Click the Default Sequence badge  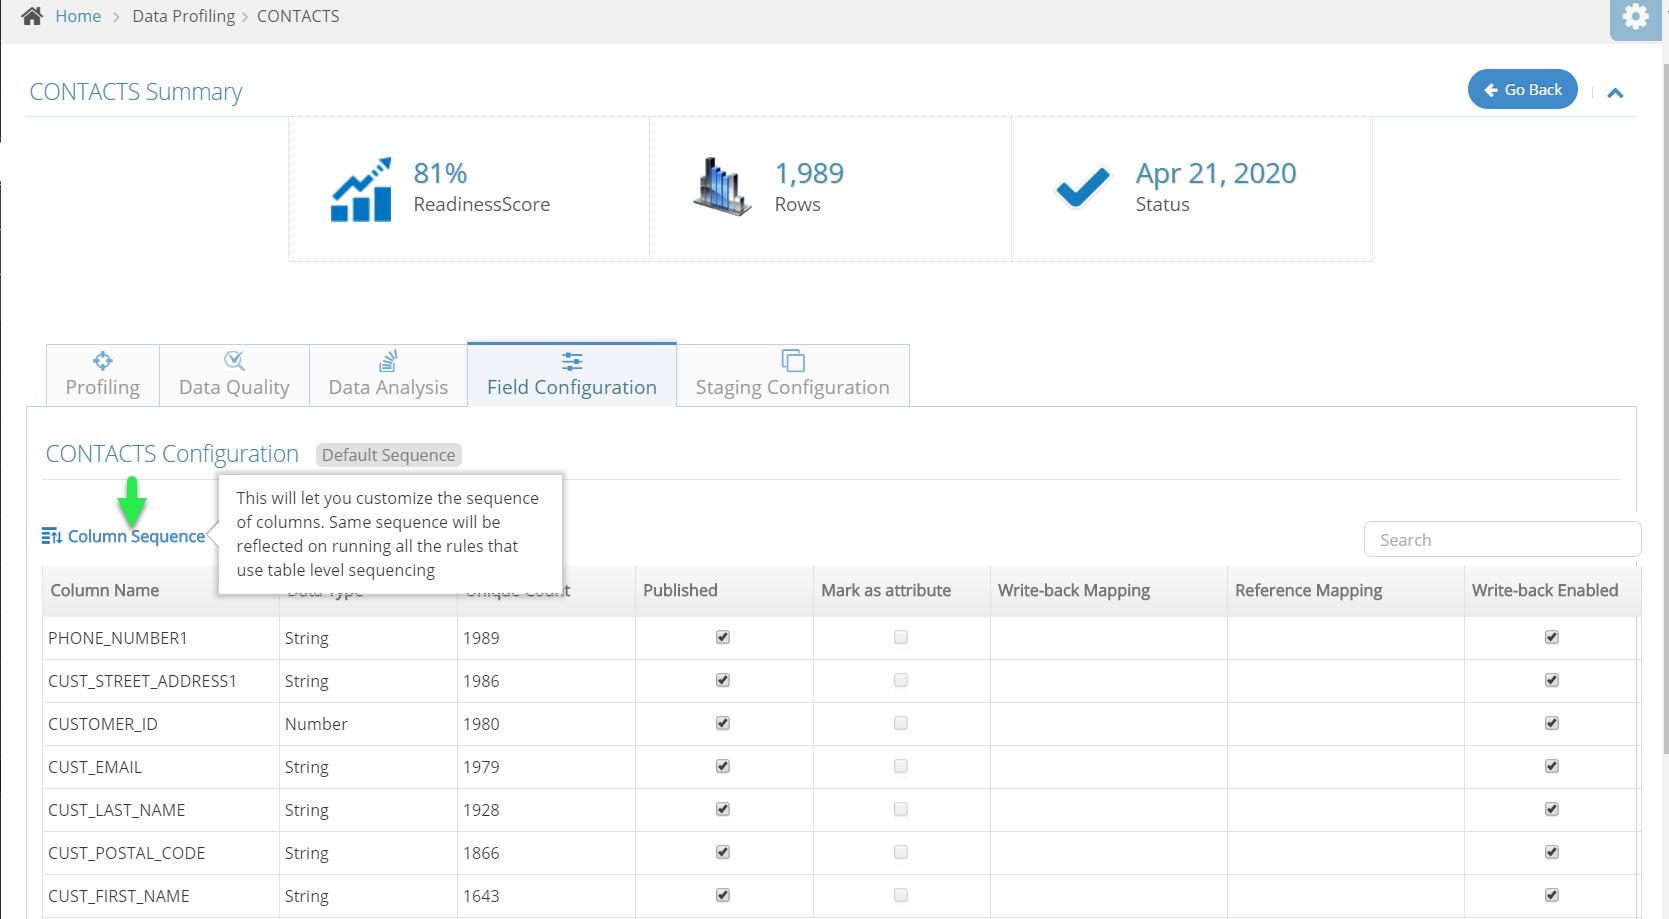[x=389, y=455]
